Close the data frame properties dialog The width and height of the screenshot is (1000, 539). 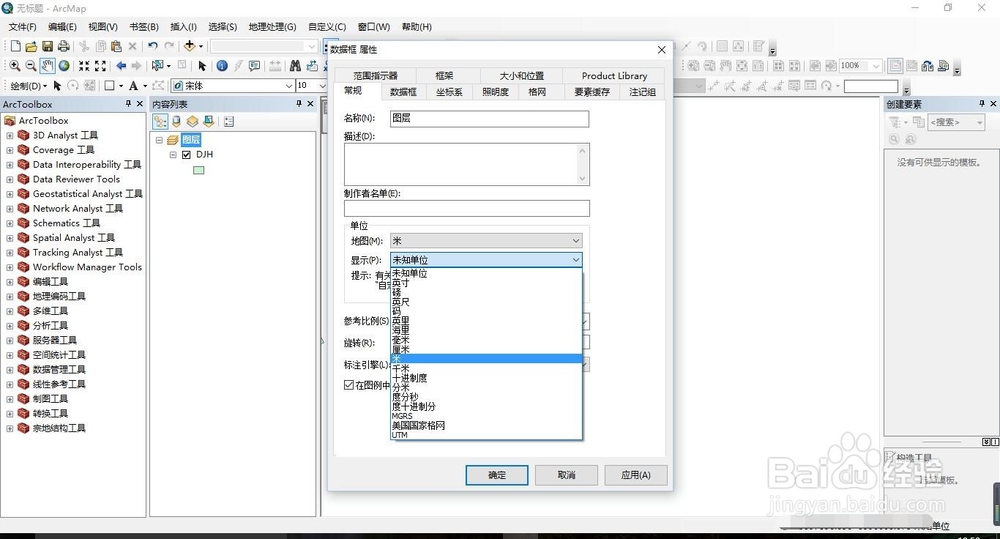[x=661, y=50]
